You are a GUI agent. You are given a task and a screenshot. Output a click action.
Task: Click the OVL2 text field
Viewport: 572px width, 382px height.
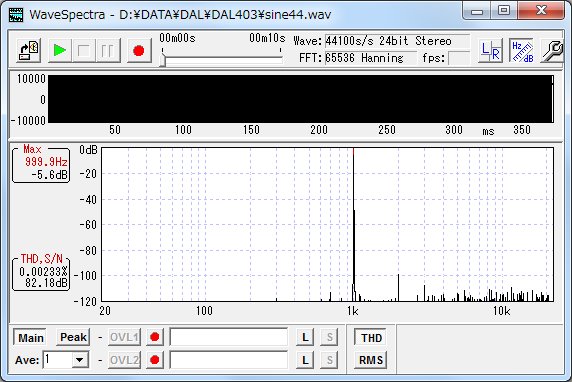coord(229,360)
